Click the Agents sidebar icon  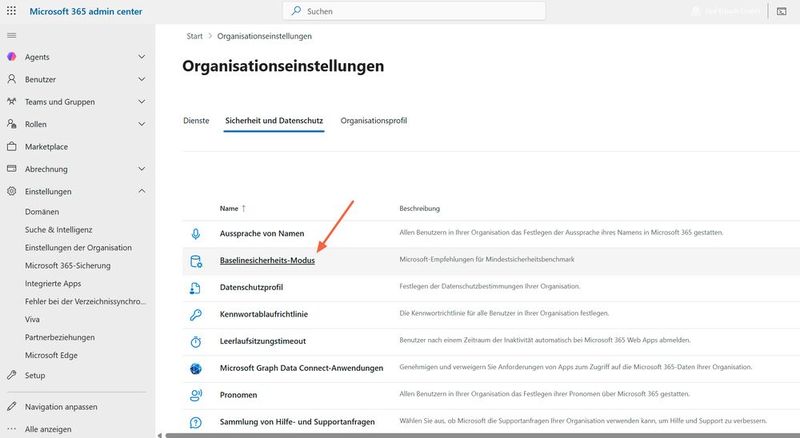coord(11,57)
